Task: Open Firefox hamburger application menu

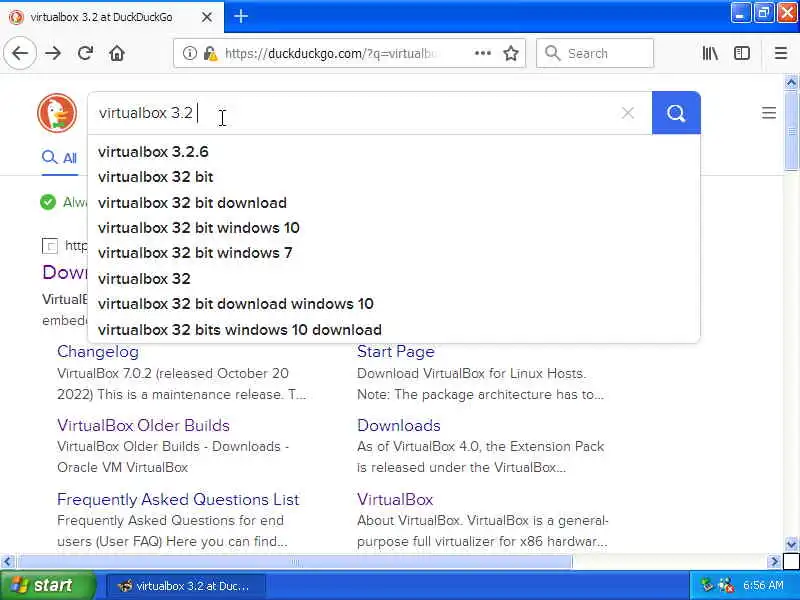Action: 781,53
